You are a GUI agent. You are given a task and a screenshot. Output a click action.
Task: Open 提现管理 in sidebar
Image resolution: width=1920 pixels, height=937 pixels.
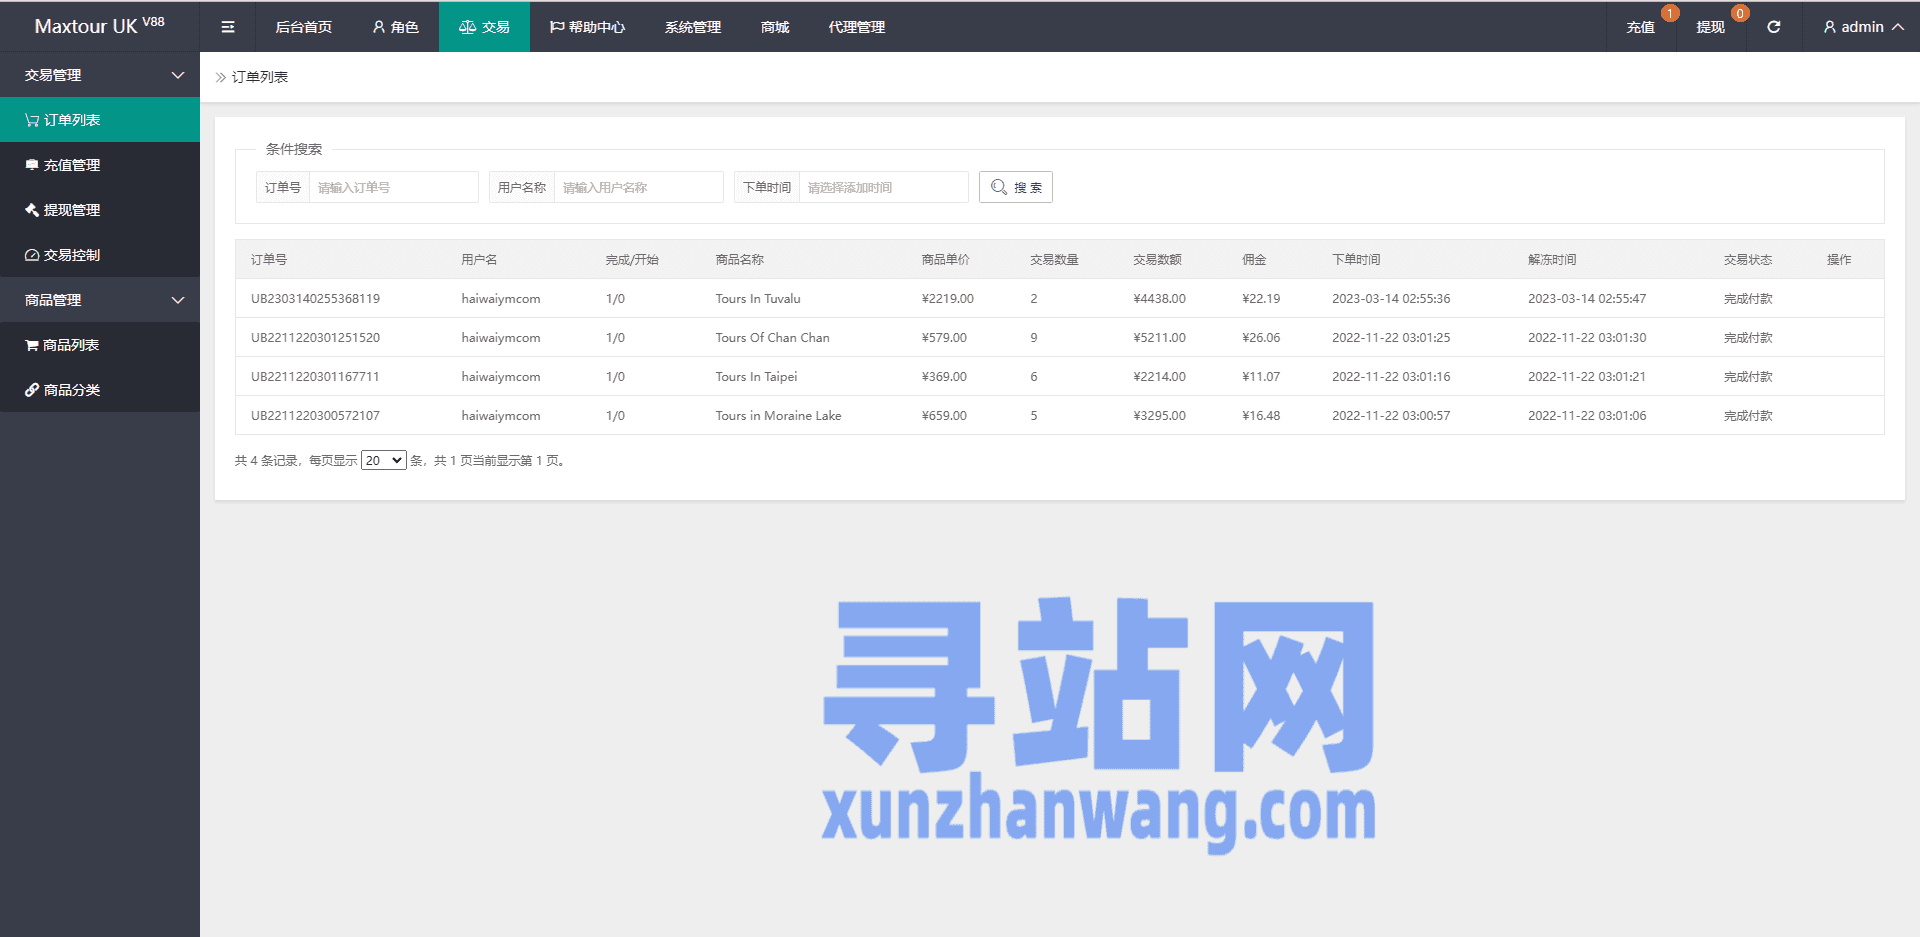100,210
